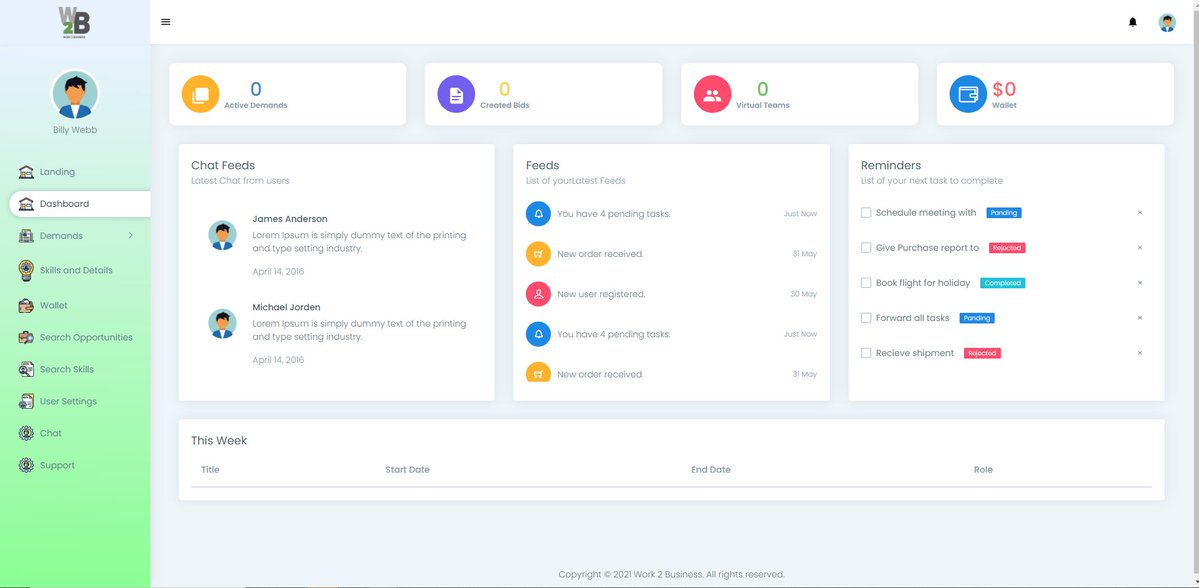The width and height of the screenshot is (1199, 588).
Task: Select Dashboard in the sidebar
Action: tap(64, 204)
